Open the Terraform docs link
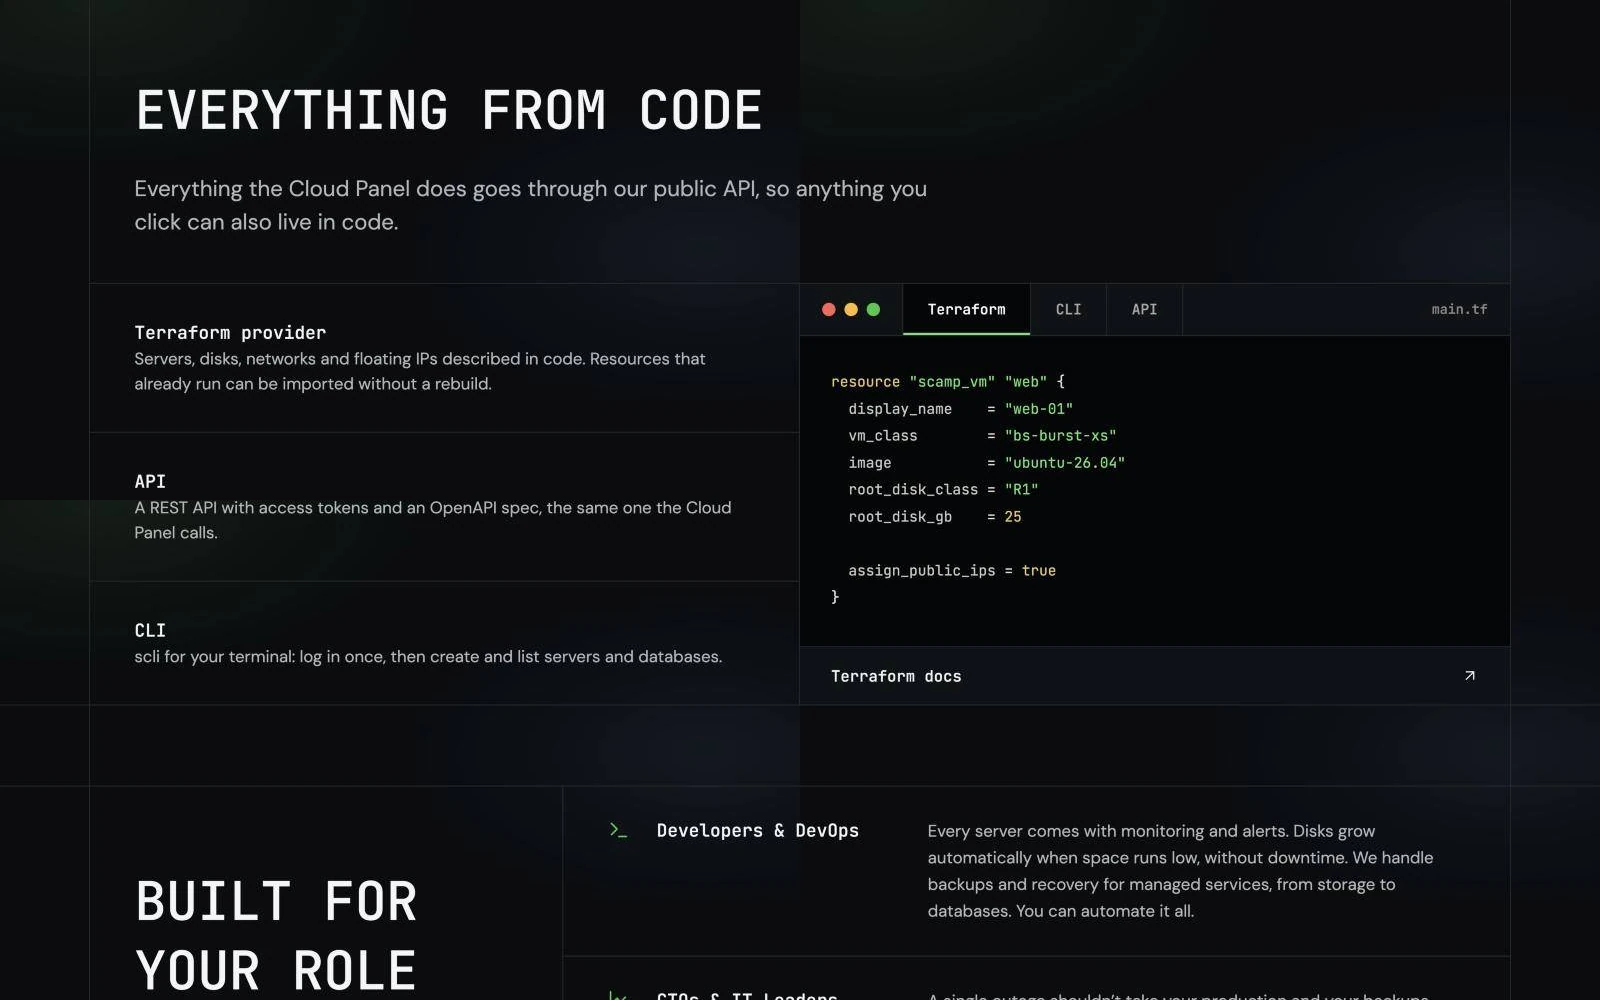 coord(1154,676)
